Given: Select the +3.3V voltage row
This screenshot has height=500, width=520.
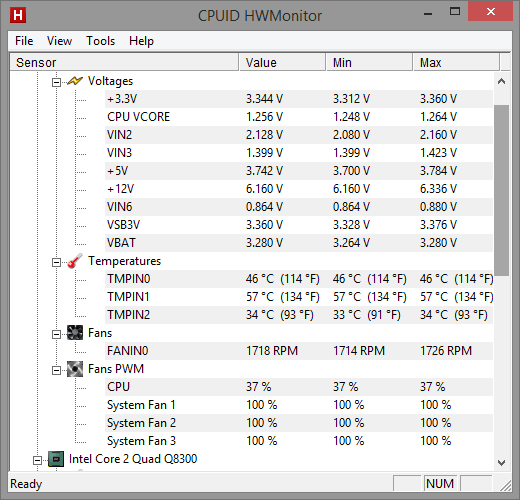Looking at the screenshot, I should pyautogui.click(x=299, y=99).
